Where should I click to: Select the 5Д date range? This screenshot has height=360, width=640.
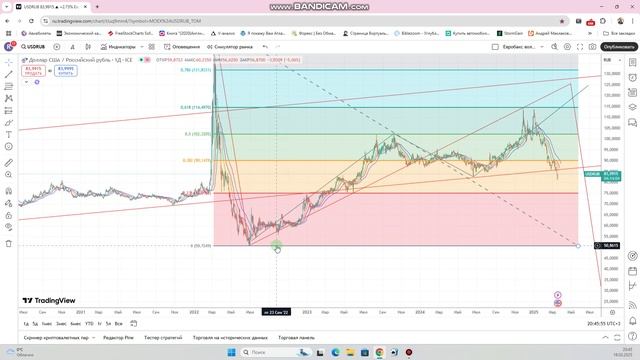point(35,324)
